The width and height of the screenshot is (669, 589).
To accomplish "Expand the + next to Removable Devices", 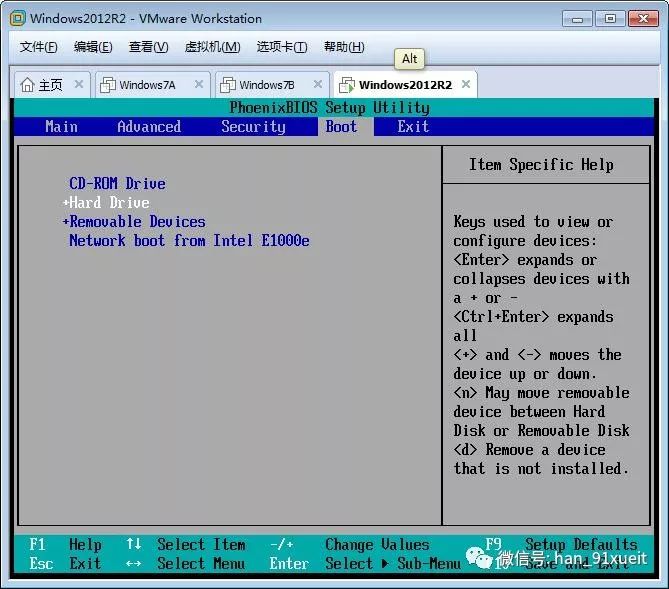I will click(x=66, y=222).
